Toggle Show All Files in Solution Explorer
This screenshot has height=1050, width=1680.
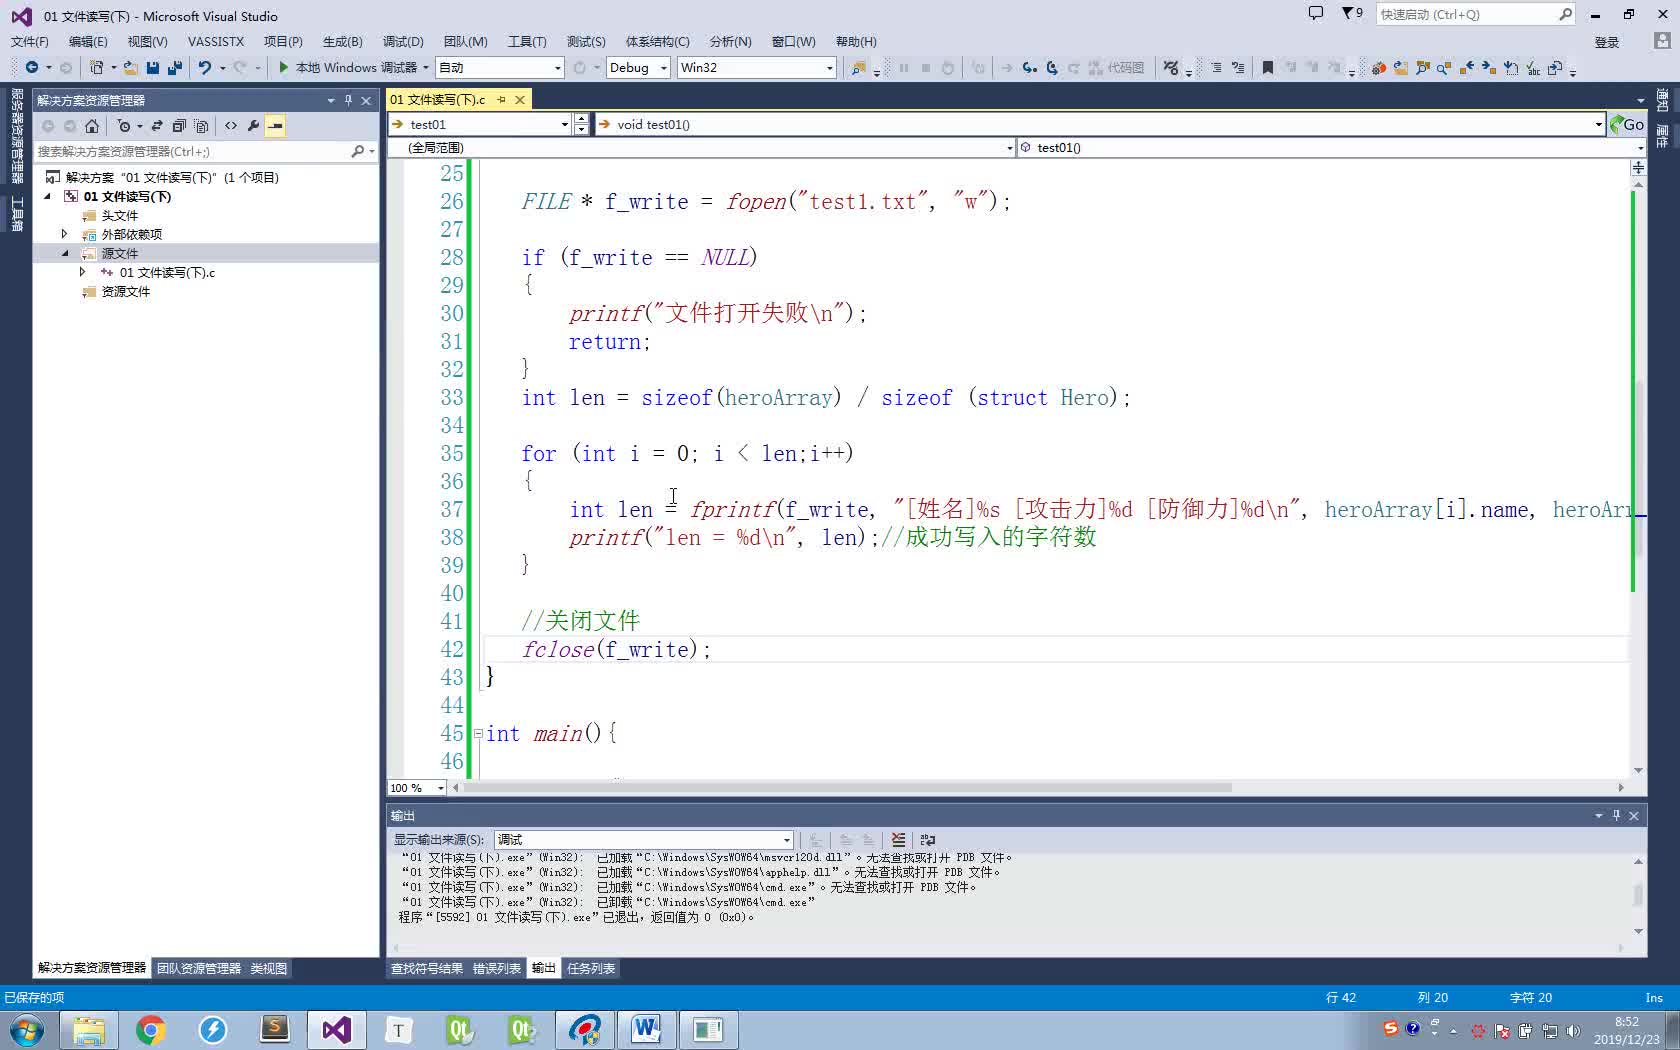pyautogui.click(x=201, y=126)
